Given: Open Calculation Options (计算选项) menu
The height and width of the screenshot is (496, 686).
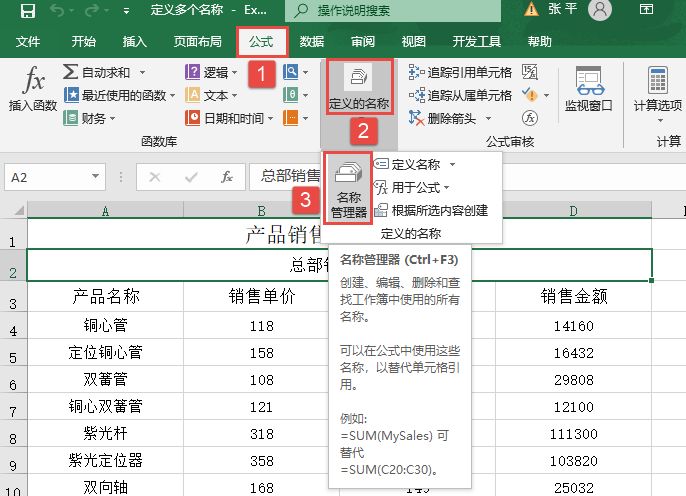Looking at the screenshot, I should 657,90.
